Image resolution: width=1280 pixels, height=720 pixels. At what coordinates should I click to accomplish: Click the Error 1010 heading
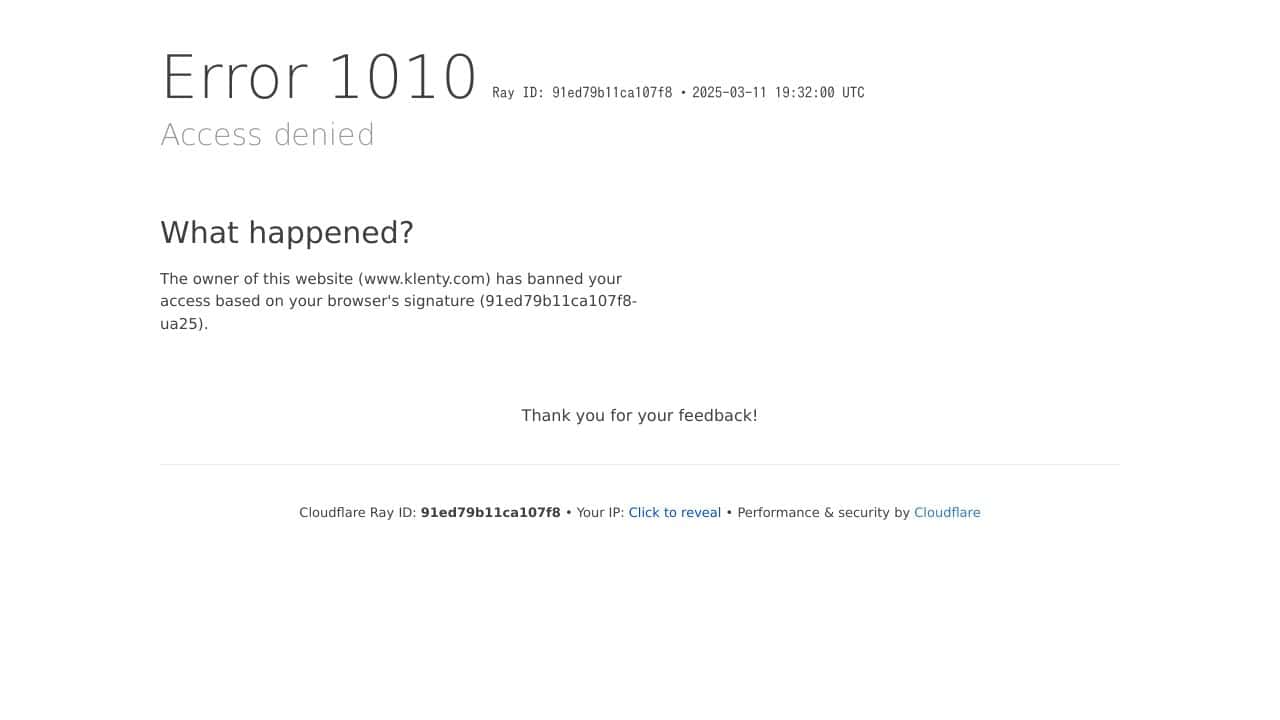click(x=319, y=77)
